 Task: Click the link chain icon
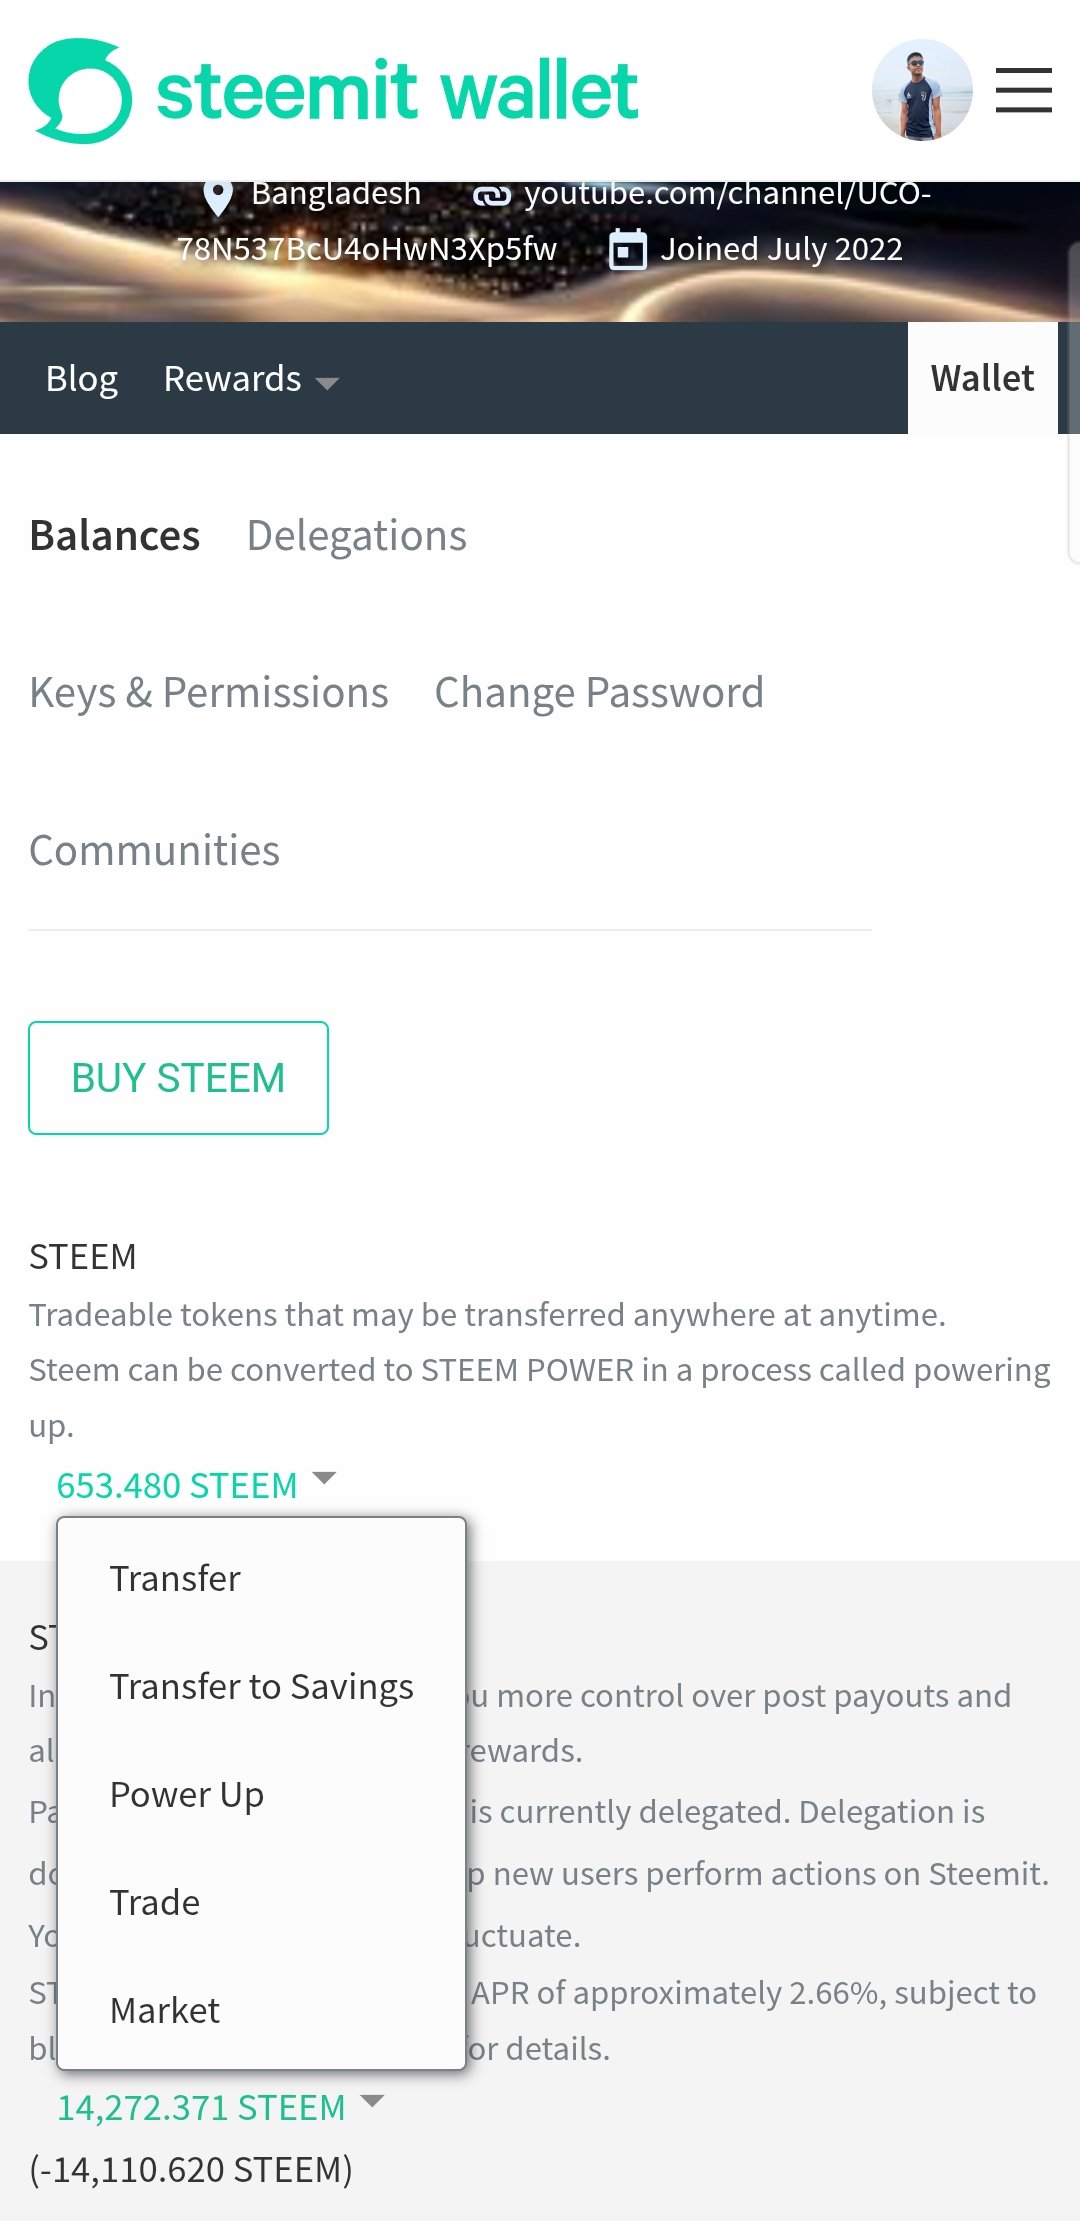click(491, 195)
